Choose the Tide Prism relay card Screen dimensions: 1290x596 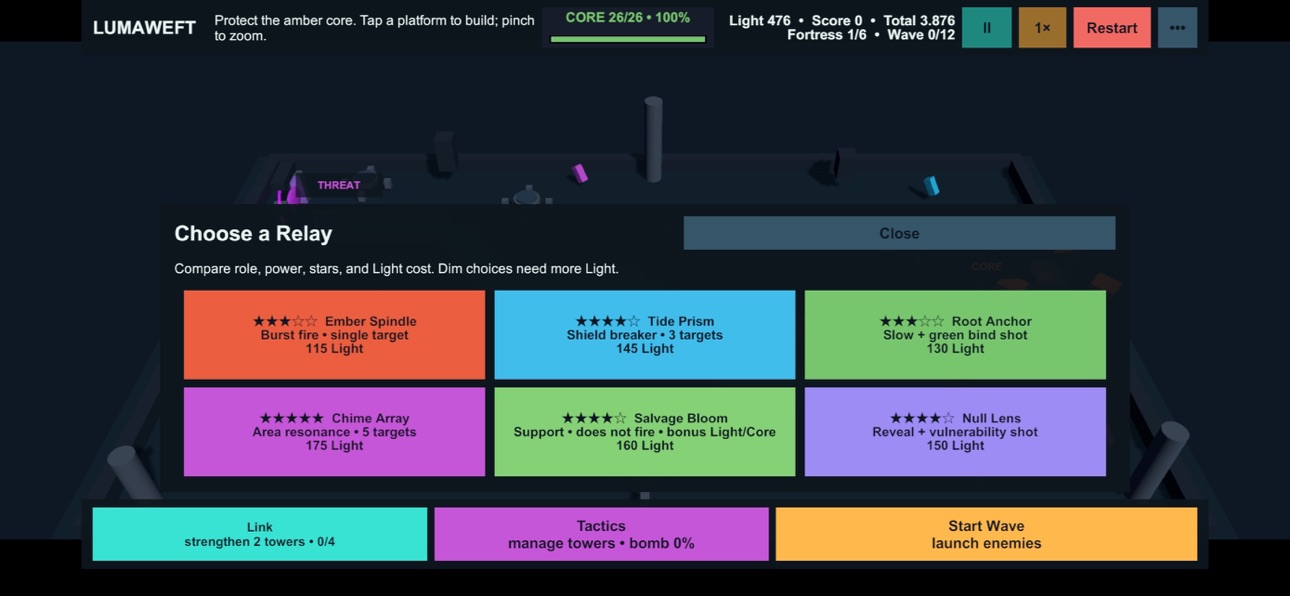coord(645,335)
